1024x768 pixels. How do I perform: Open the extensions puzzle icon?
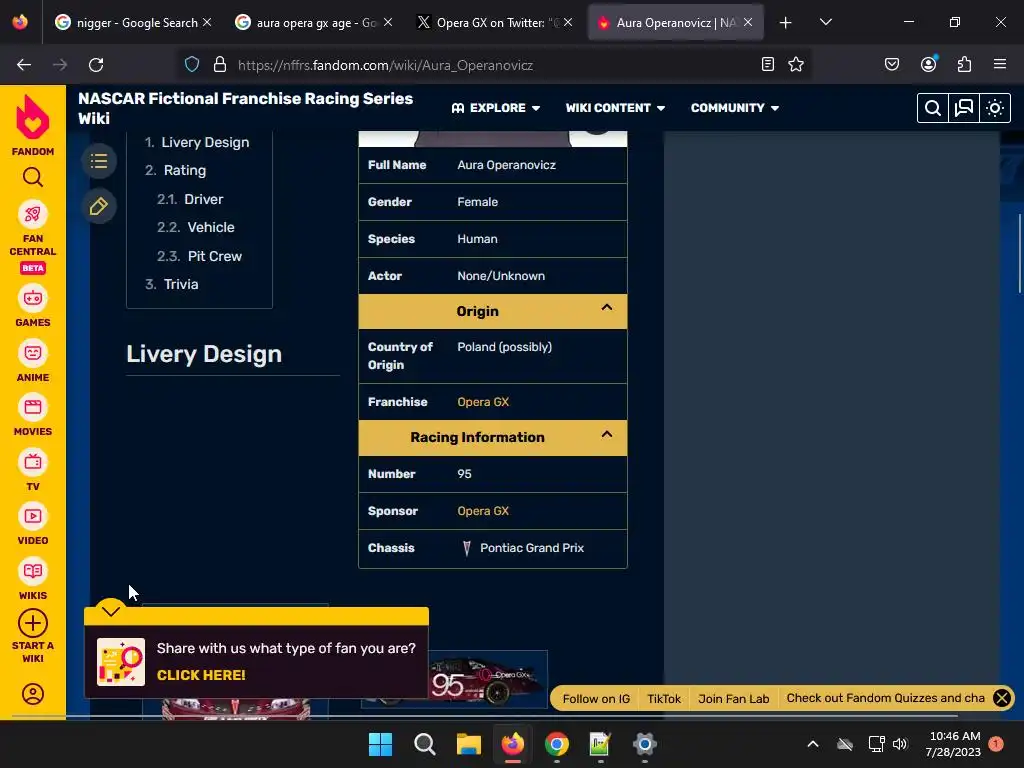point(964,64)
